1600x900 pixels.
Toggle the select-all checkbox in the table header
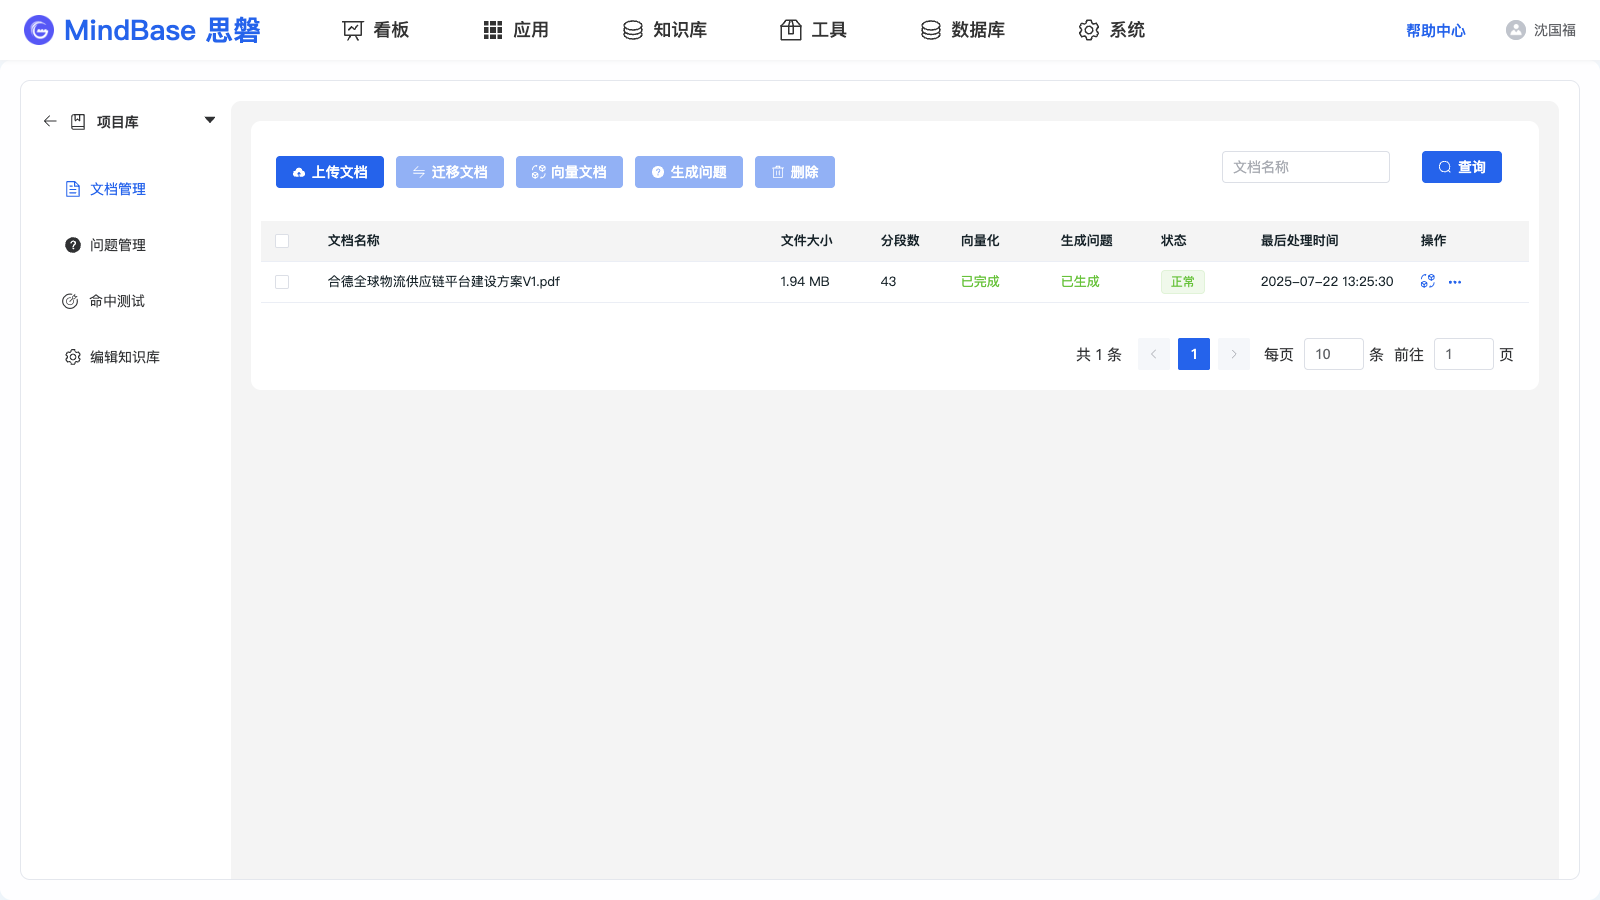[282, 241]
